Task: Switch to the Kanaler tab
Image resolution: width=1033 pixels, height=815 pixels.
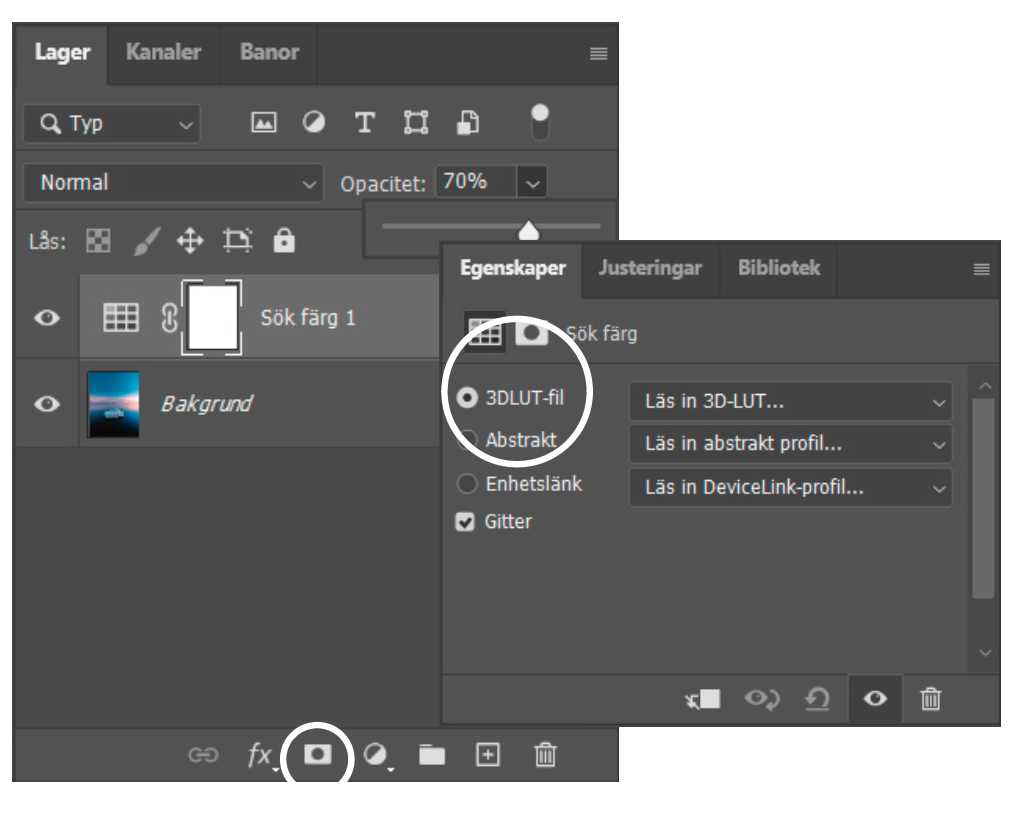Action: [163, 52]
